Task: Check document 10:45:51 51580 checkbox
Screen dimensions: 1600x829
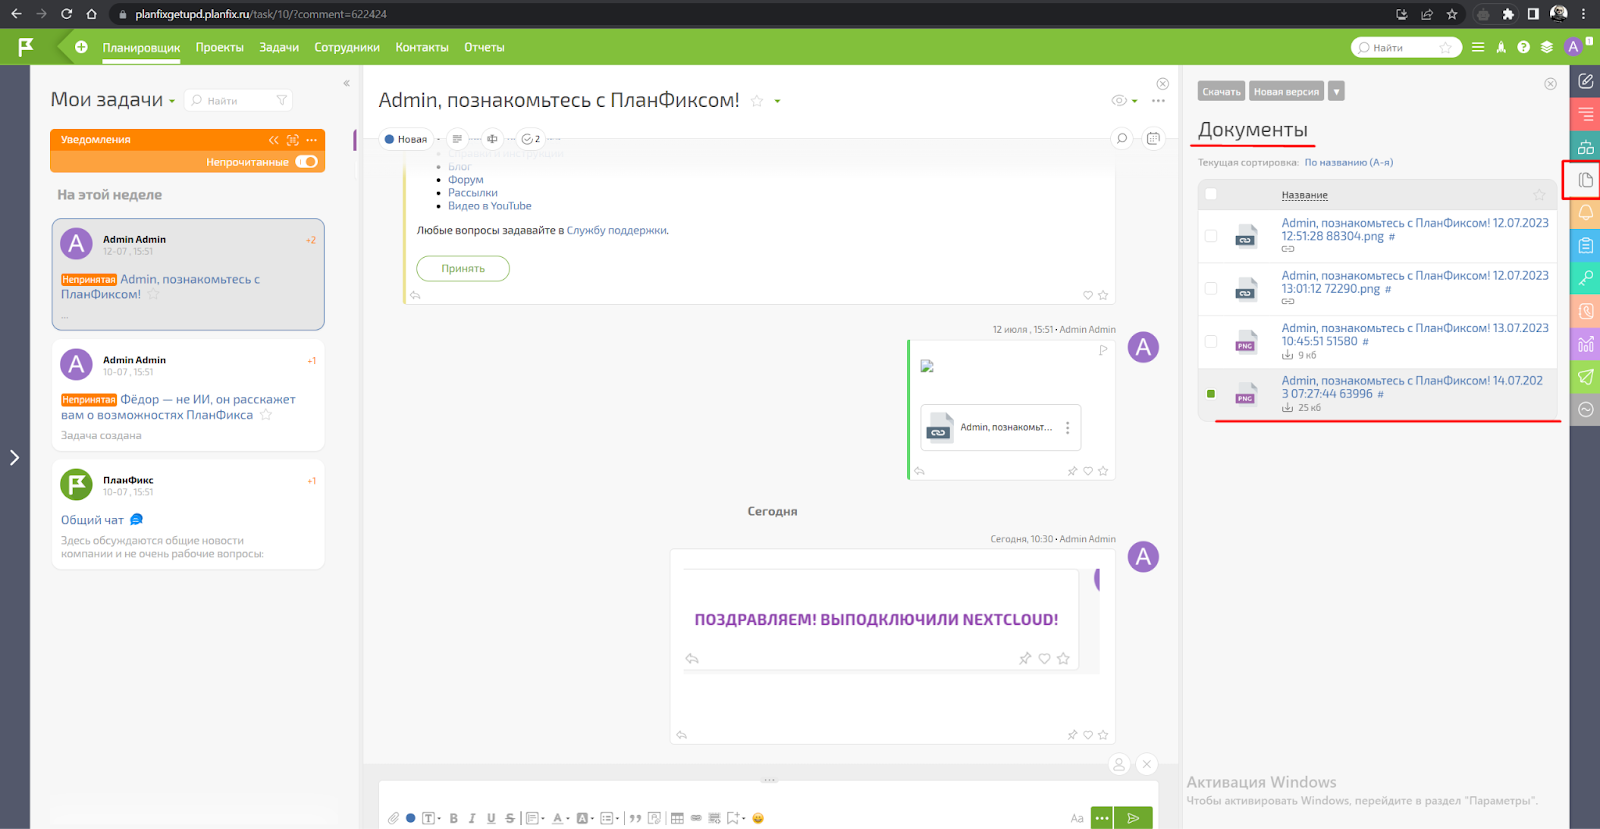Action: [x=1211, y=341]
